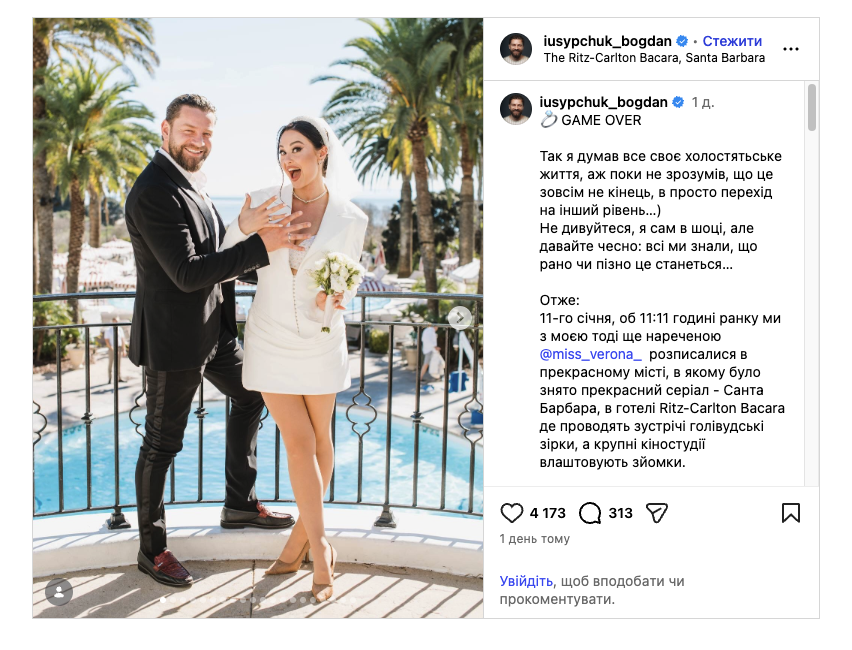Image resolution: width=852 pixels, height=650 pixels.
Task: Click the header profile avatar
Action: 516,49
